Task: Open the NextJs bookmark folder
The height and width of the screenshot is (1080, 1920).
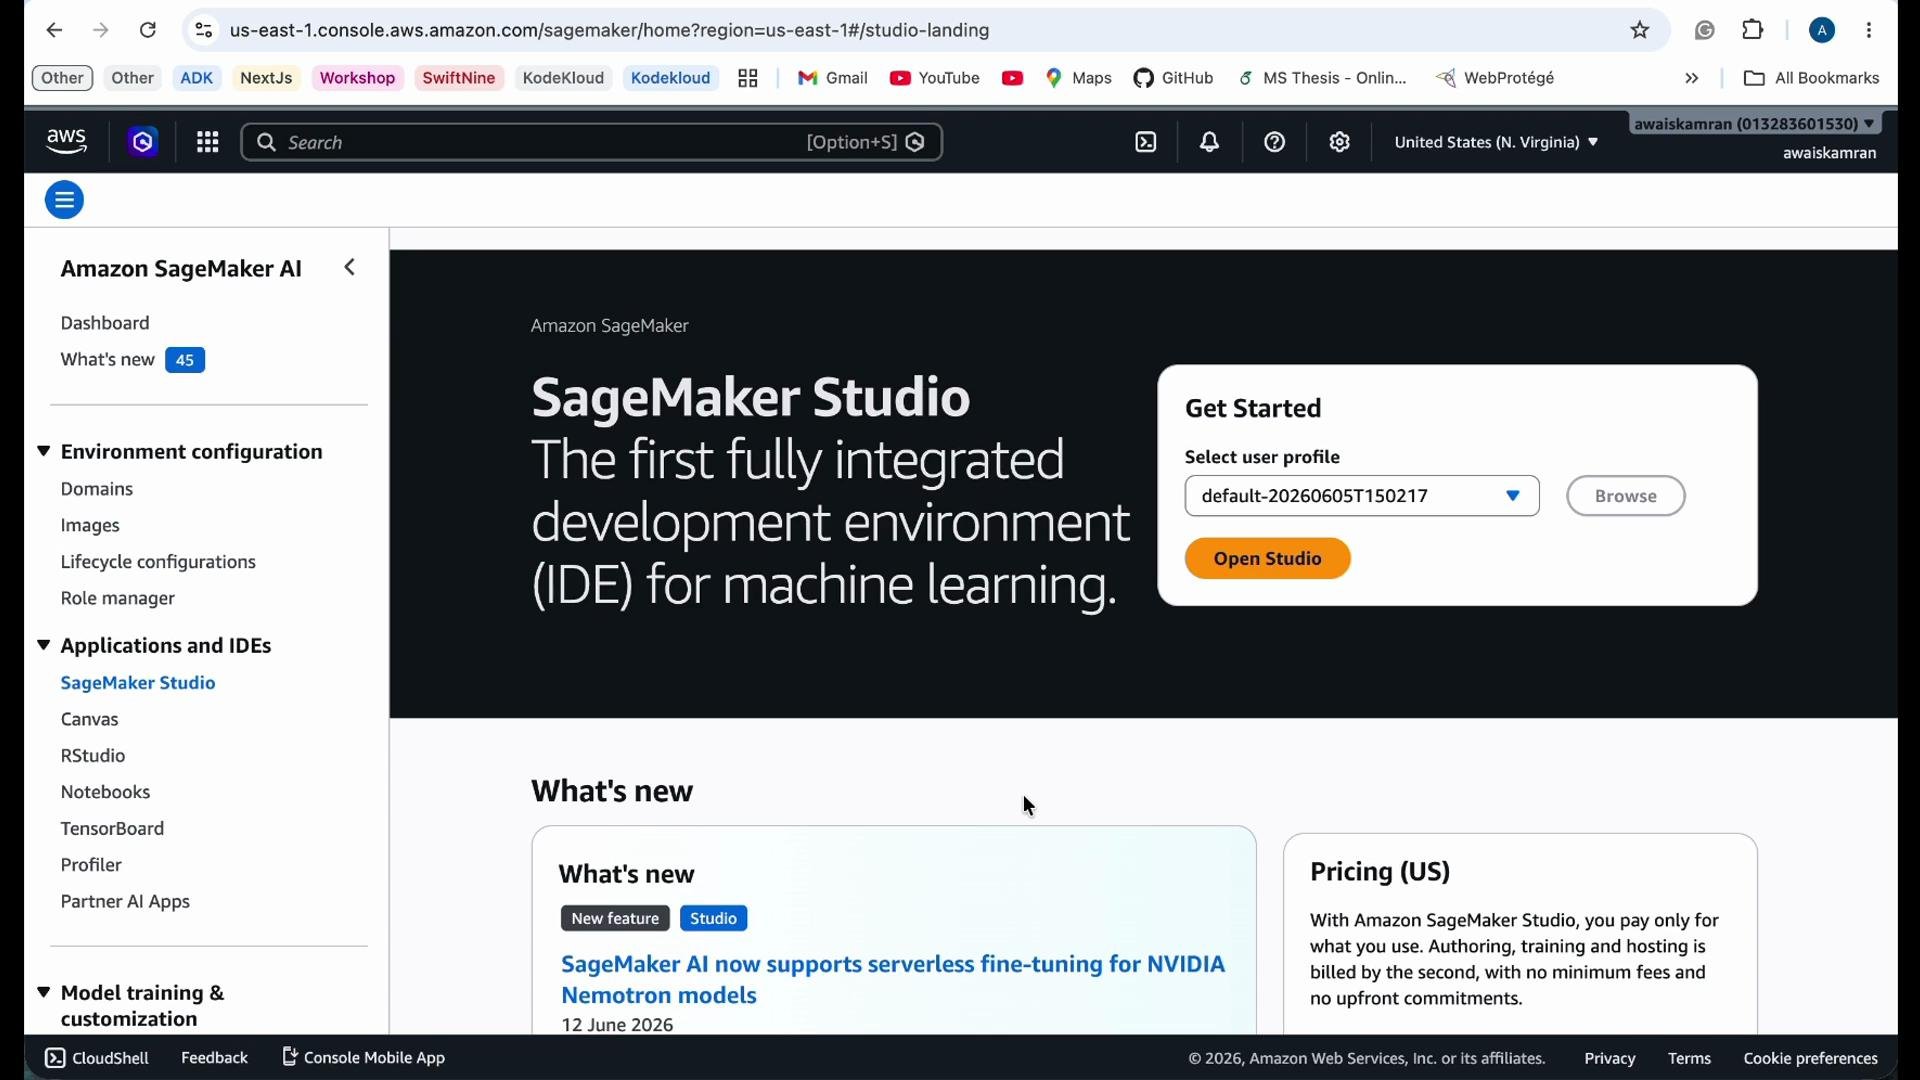Action: point(266,79)
